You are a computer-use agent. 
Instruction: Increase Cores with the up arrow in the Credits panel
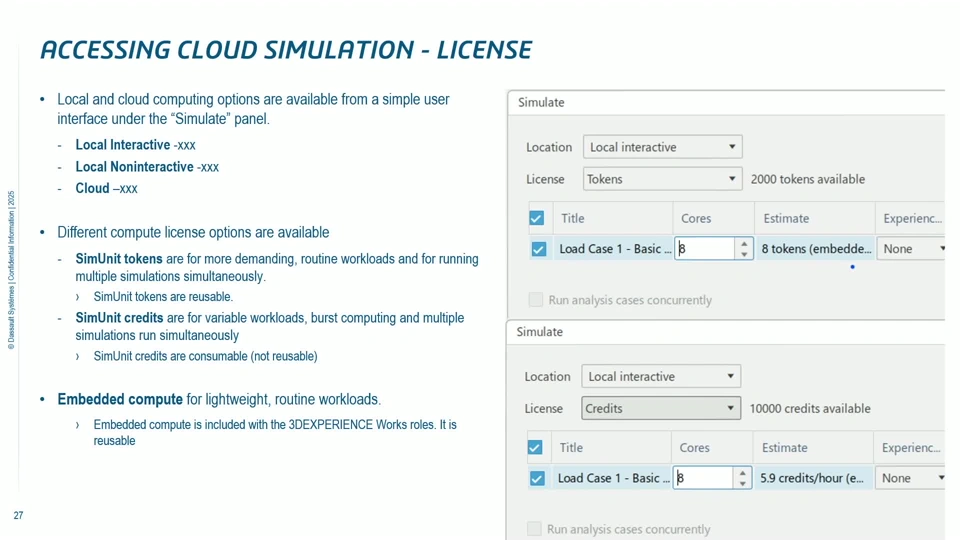coord(742,473)
